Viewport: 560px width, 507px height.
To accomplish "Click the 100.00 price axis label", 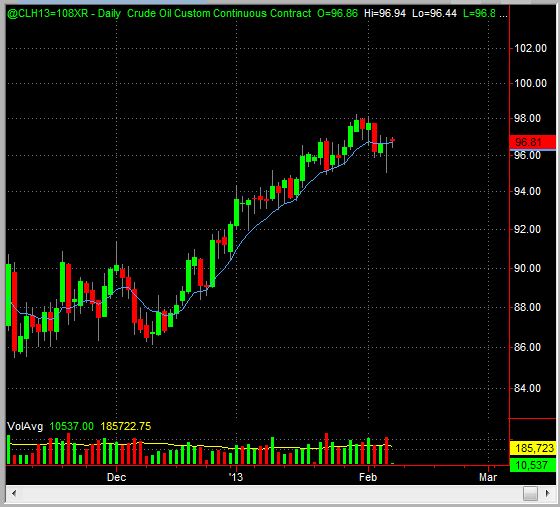I will point(530,83).
